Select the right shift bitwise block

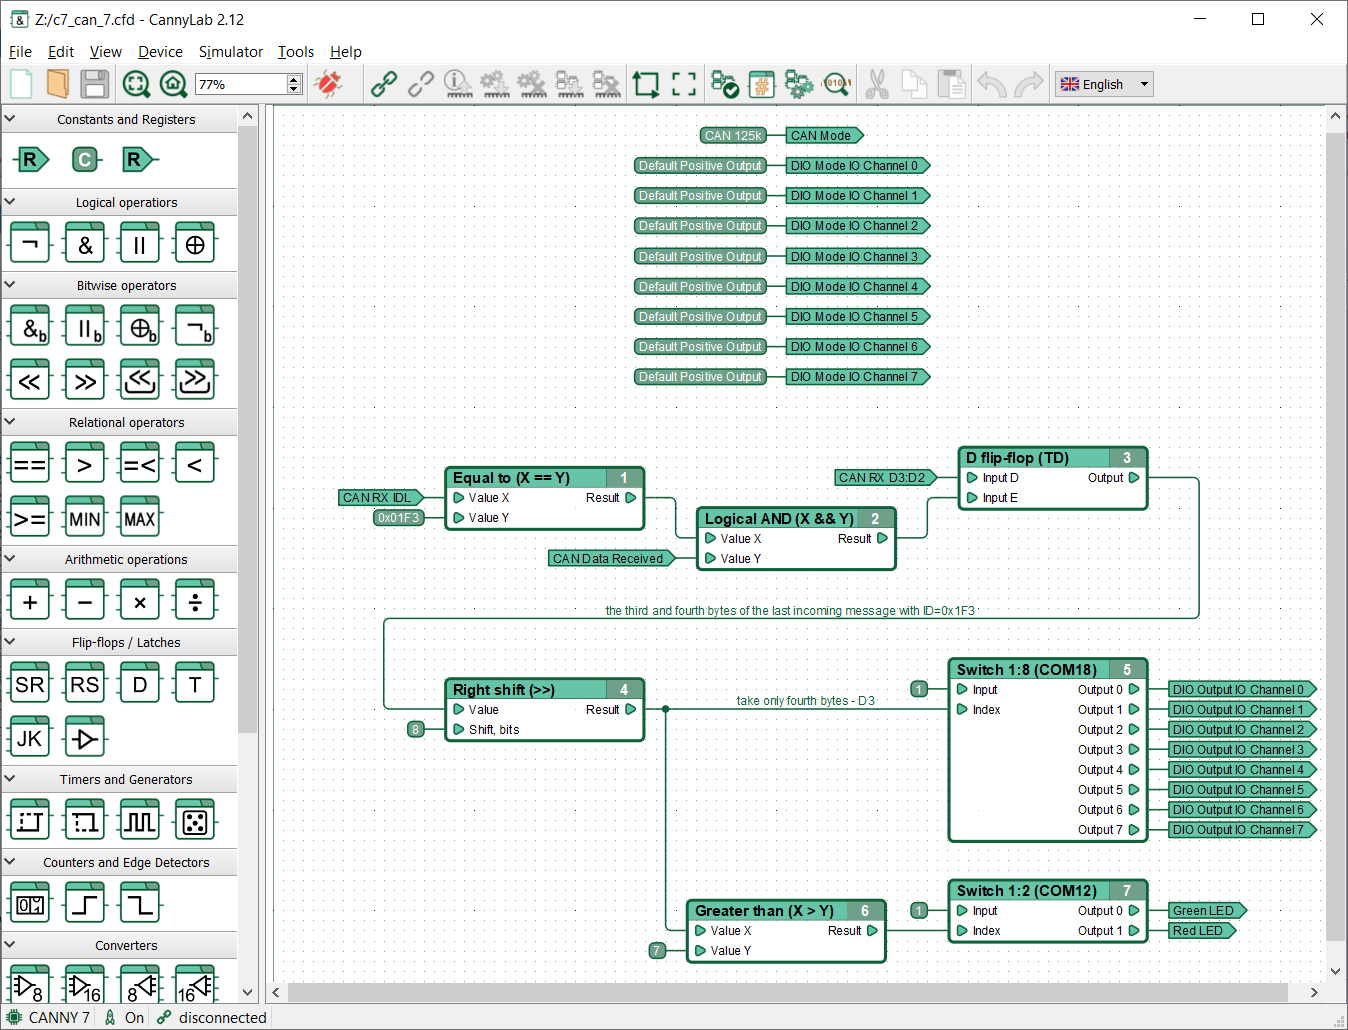tap(85, 379)
